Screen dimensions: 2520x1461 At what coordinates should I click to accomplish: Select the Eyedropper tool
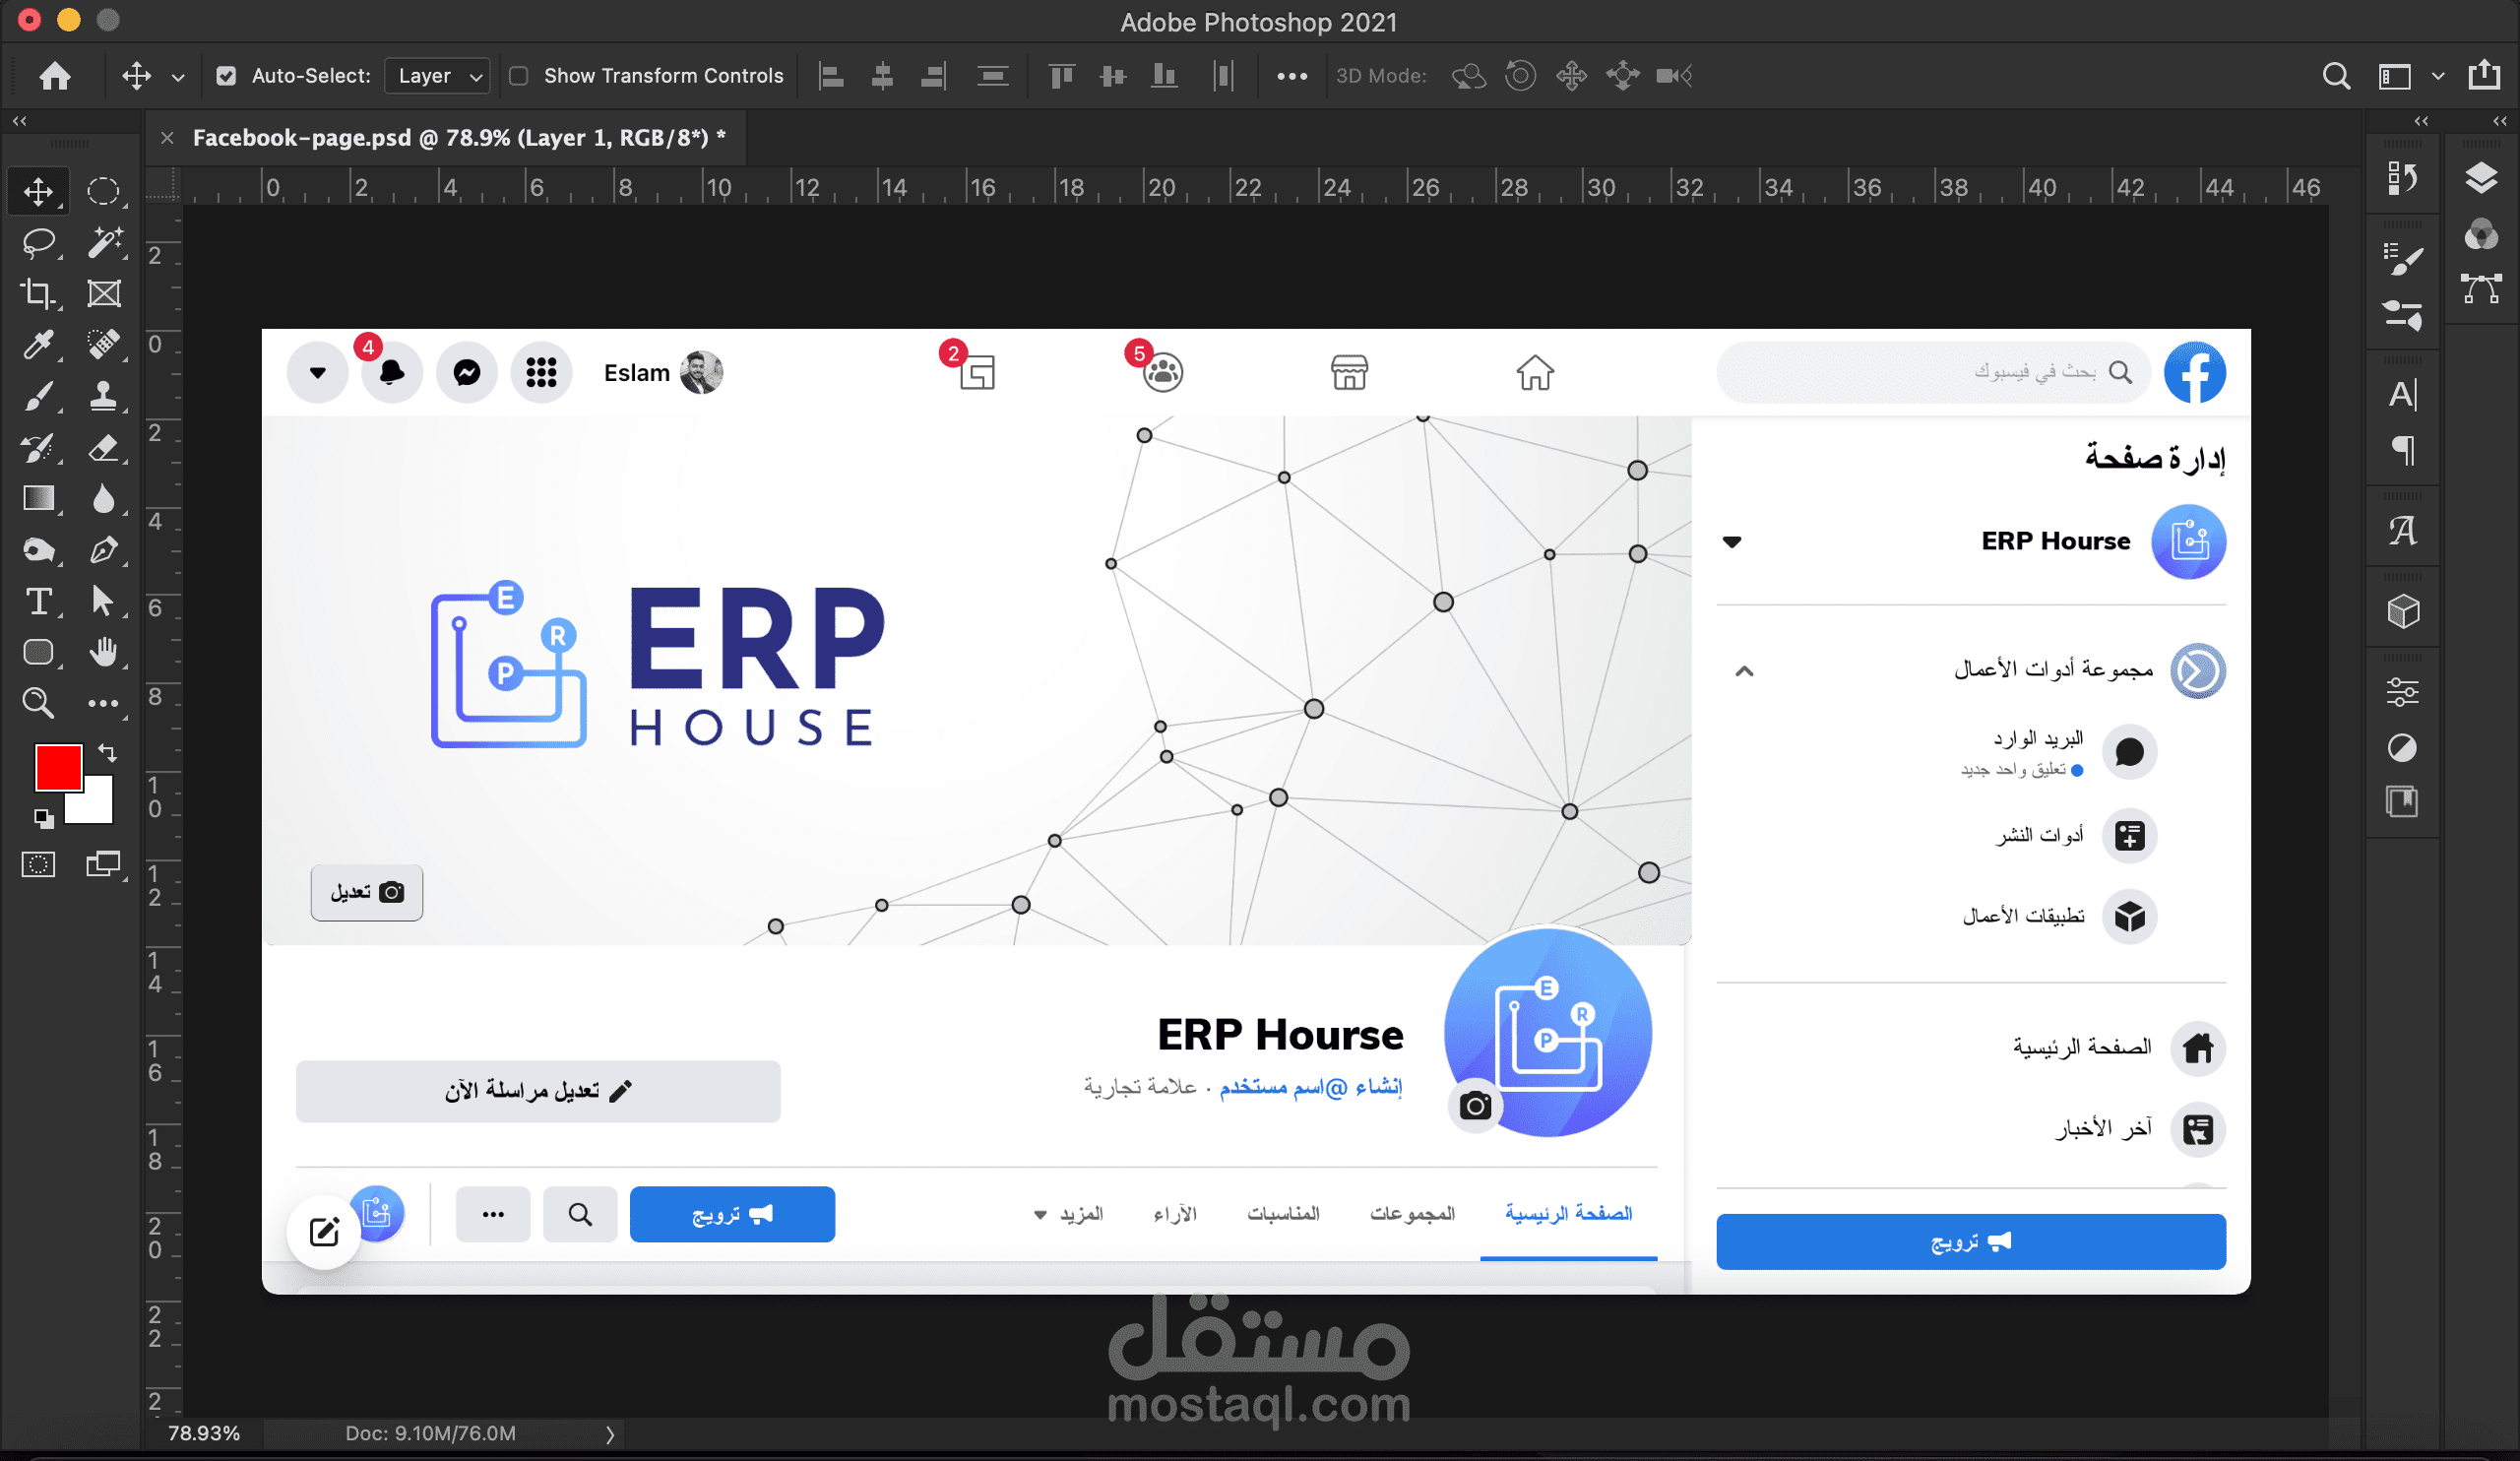38,345
